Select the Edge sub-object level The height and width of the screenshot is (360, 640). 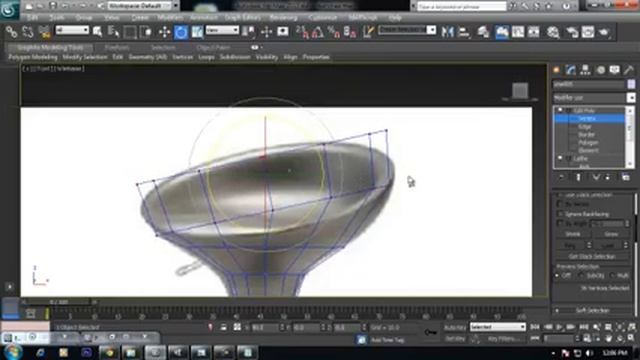point(585,127)
